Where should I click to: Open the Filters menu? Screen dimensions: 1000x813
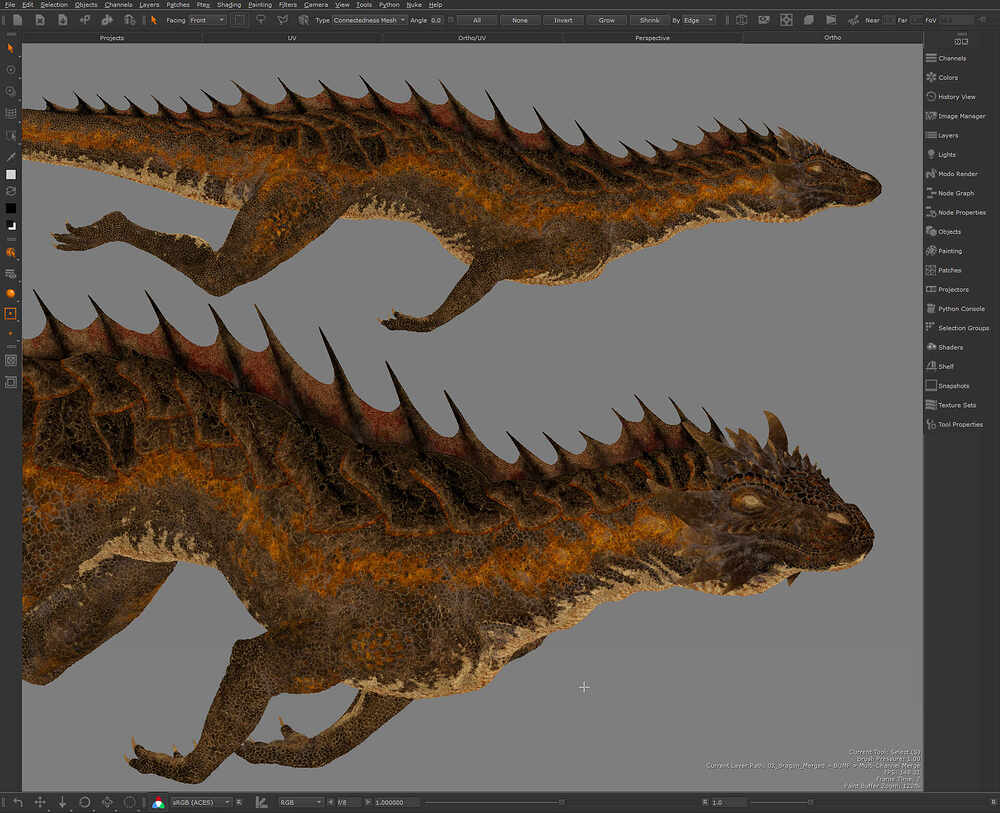click(288, 4)
